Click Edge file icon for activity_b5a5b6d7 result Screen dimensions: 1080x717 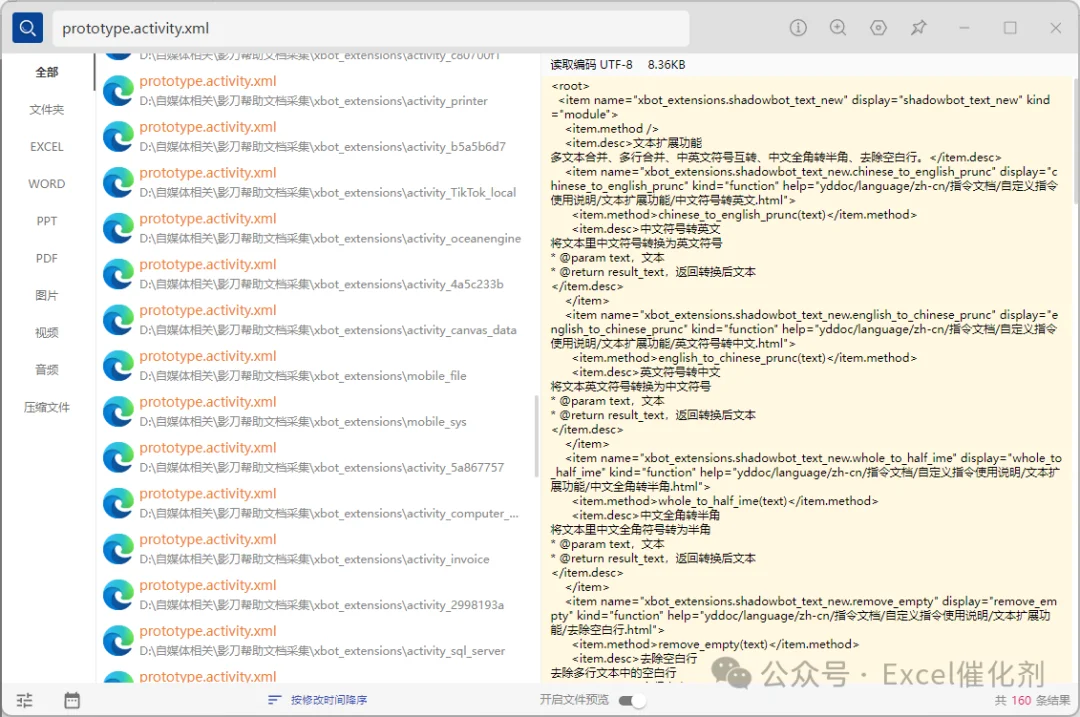[118, 136]
